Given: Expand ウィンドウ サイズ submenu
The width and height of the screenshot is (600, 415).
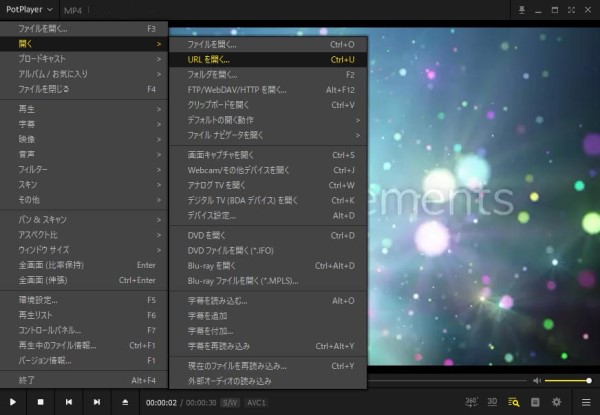Looking at the screenshot, I should pyautogui.click(x=84, y=250).
